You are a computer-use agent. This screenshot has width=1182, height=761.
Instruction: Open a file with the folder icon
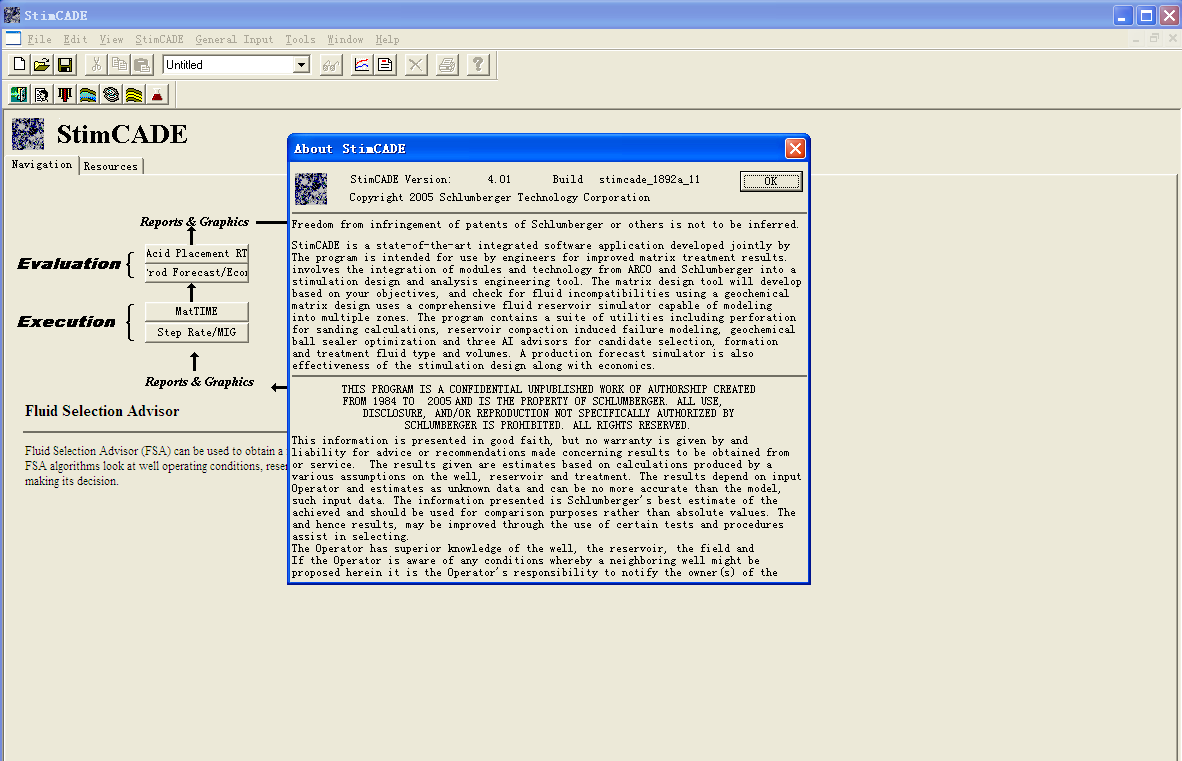[x=42, y=65]
